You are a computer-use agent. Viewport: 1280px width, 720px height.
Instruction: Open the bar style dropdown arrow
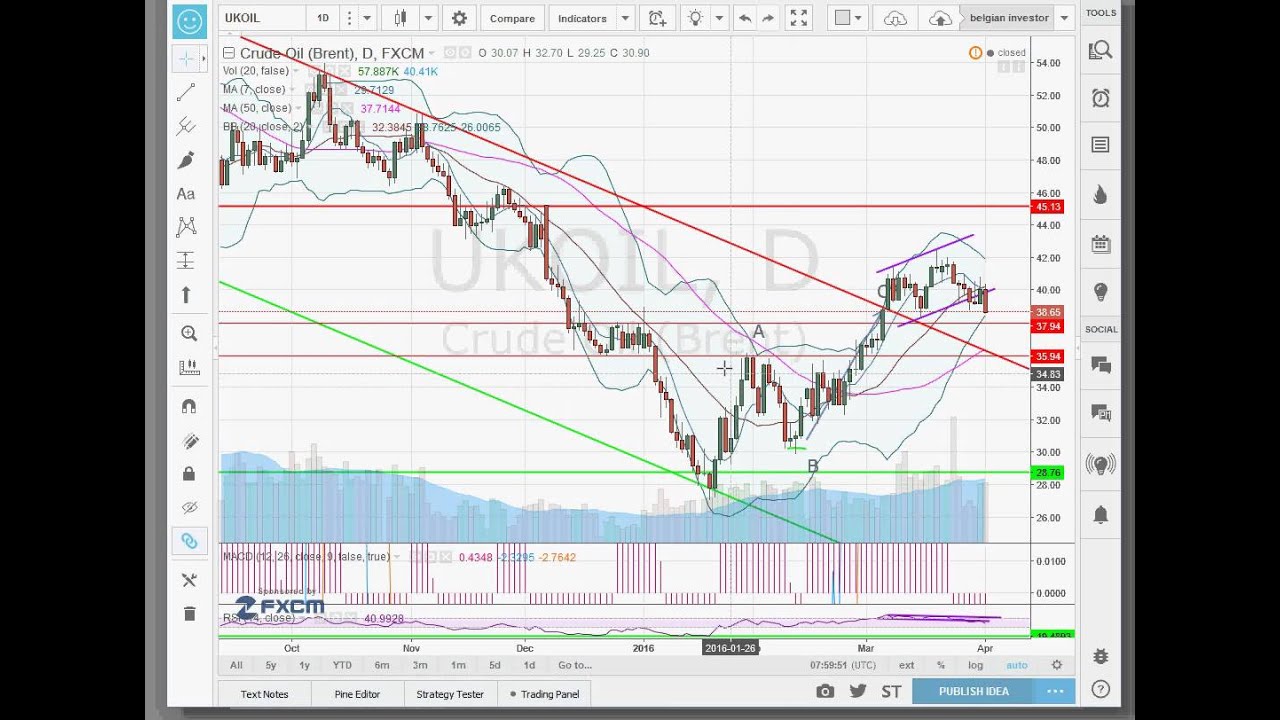click(x=428, y=18)
